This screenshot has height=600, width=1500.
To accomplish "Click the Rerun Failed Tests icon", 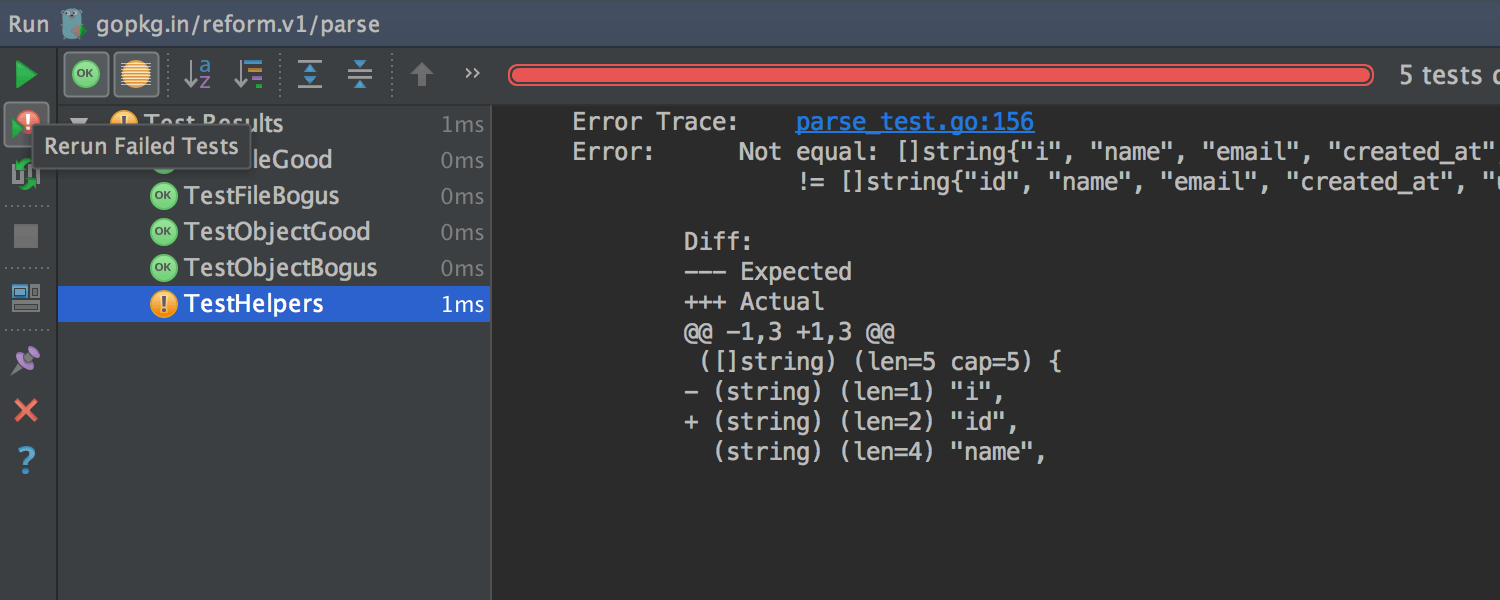I will [24, 124].
